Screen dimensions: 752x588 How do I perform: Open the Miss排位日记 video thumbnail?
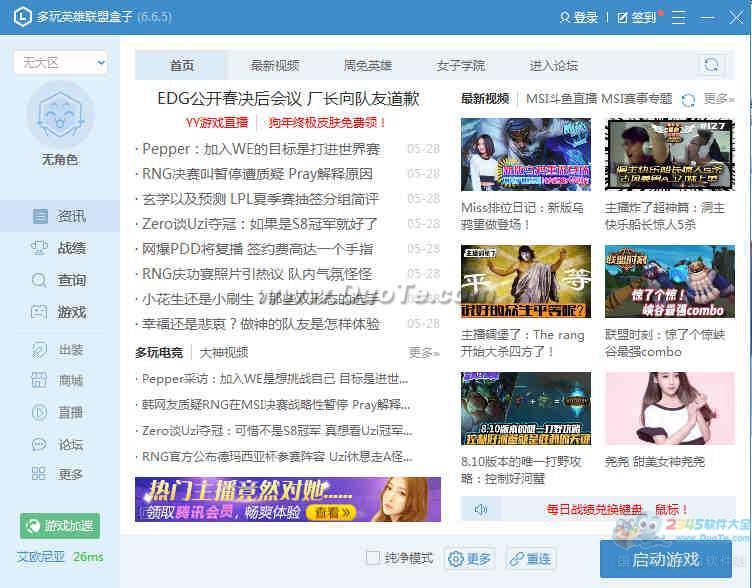pyautogui.click(x=526, y=154)
